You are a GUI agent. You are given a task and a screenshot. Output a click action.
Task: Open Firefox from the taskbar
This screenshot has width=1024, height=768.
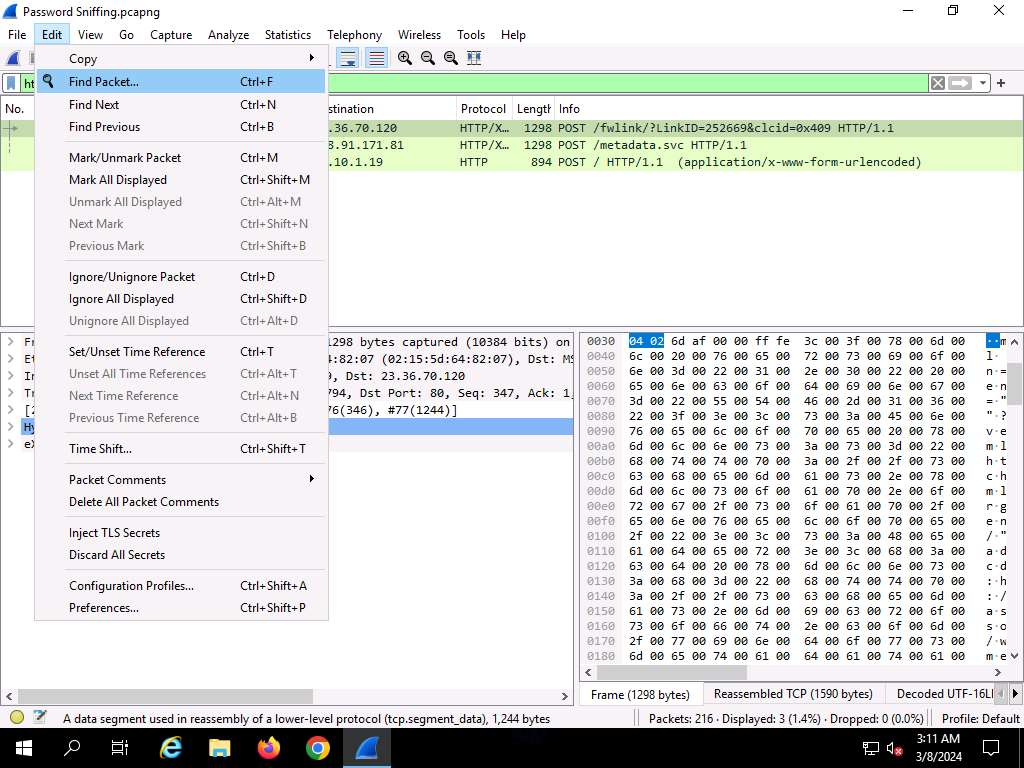[x=268, y=747]
